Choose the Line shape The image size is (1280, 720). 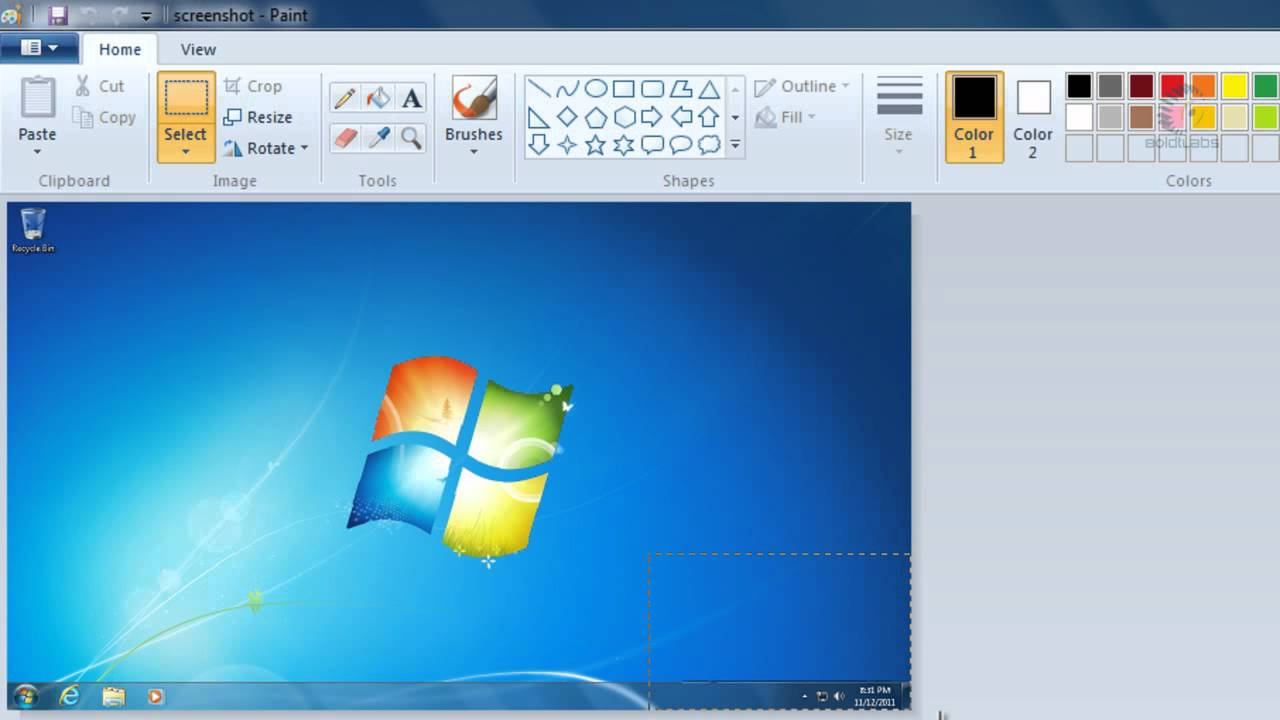tap(538, 89)
